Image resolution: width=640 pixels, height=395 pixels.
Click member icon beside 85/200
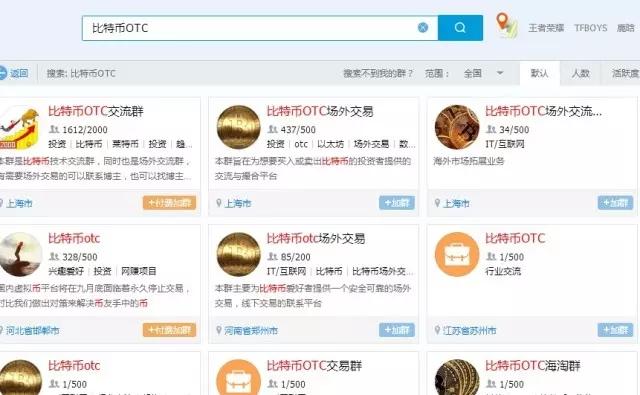(x=272, y=257)
